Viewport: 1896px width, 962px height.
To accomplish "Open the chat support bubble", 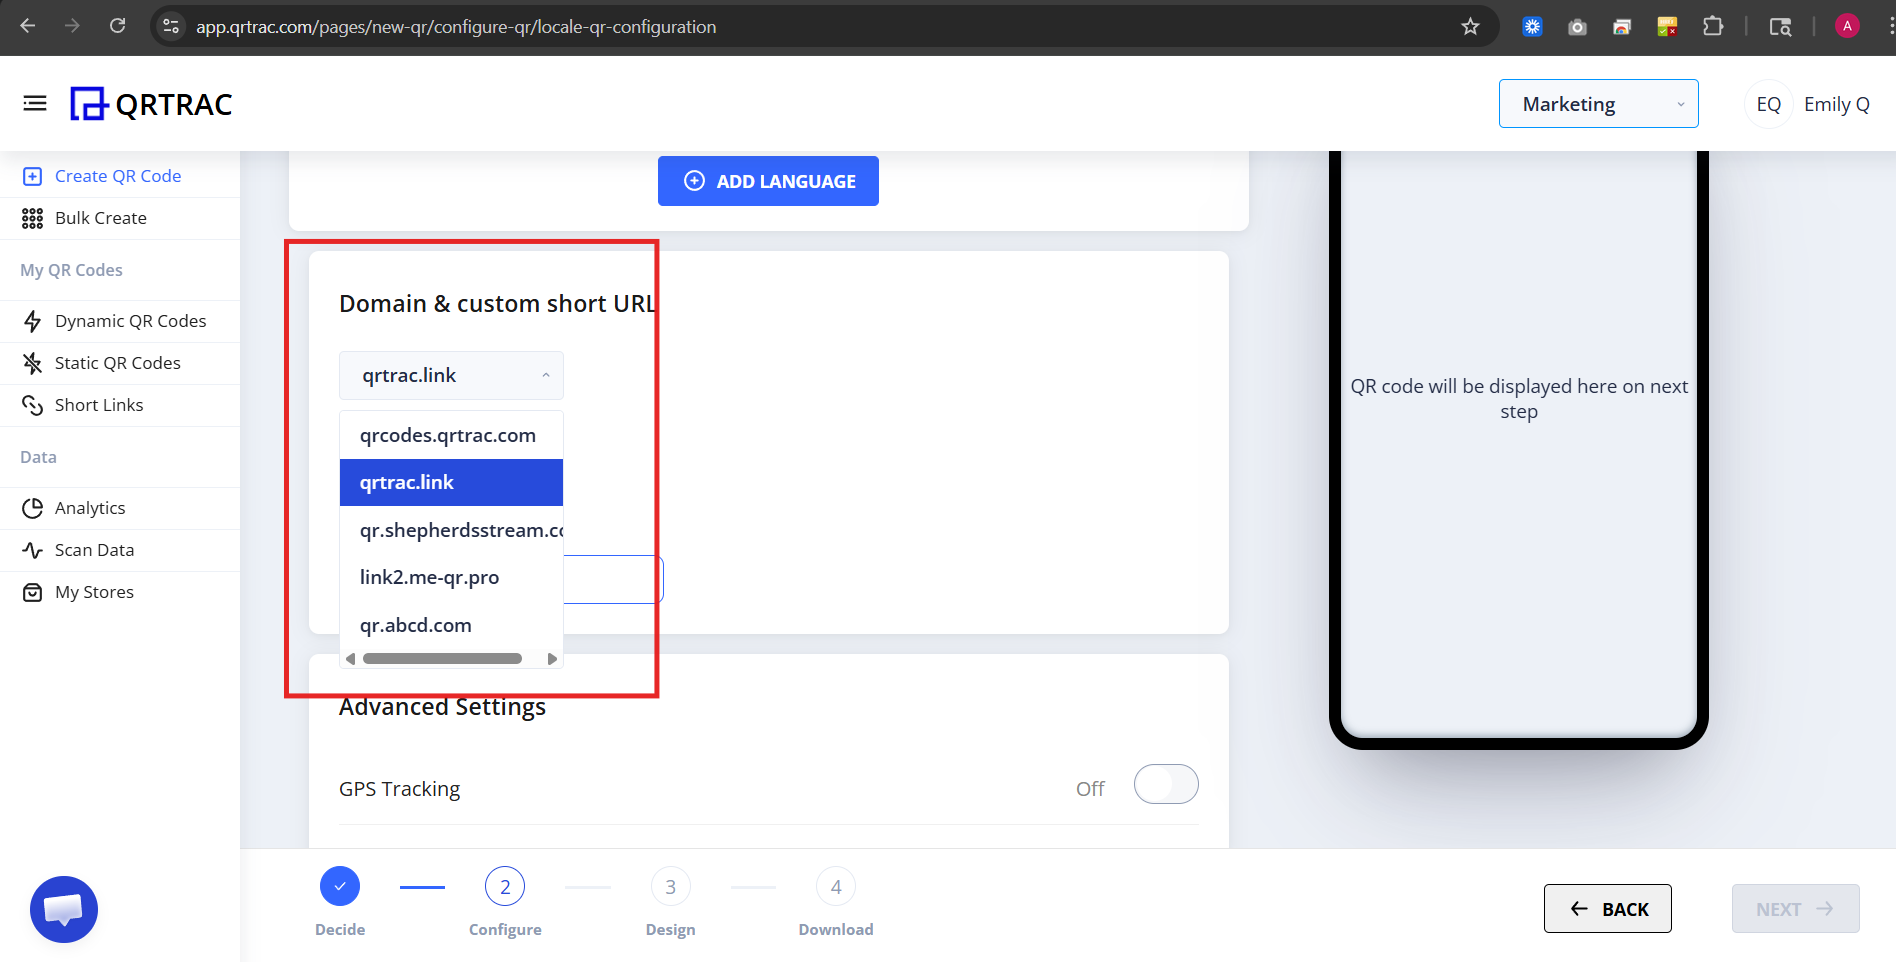I will coord(63,909).
